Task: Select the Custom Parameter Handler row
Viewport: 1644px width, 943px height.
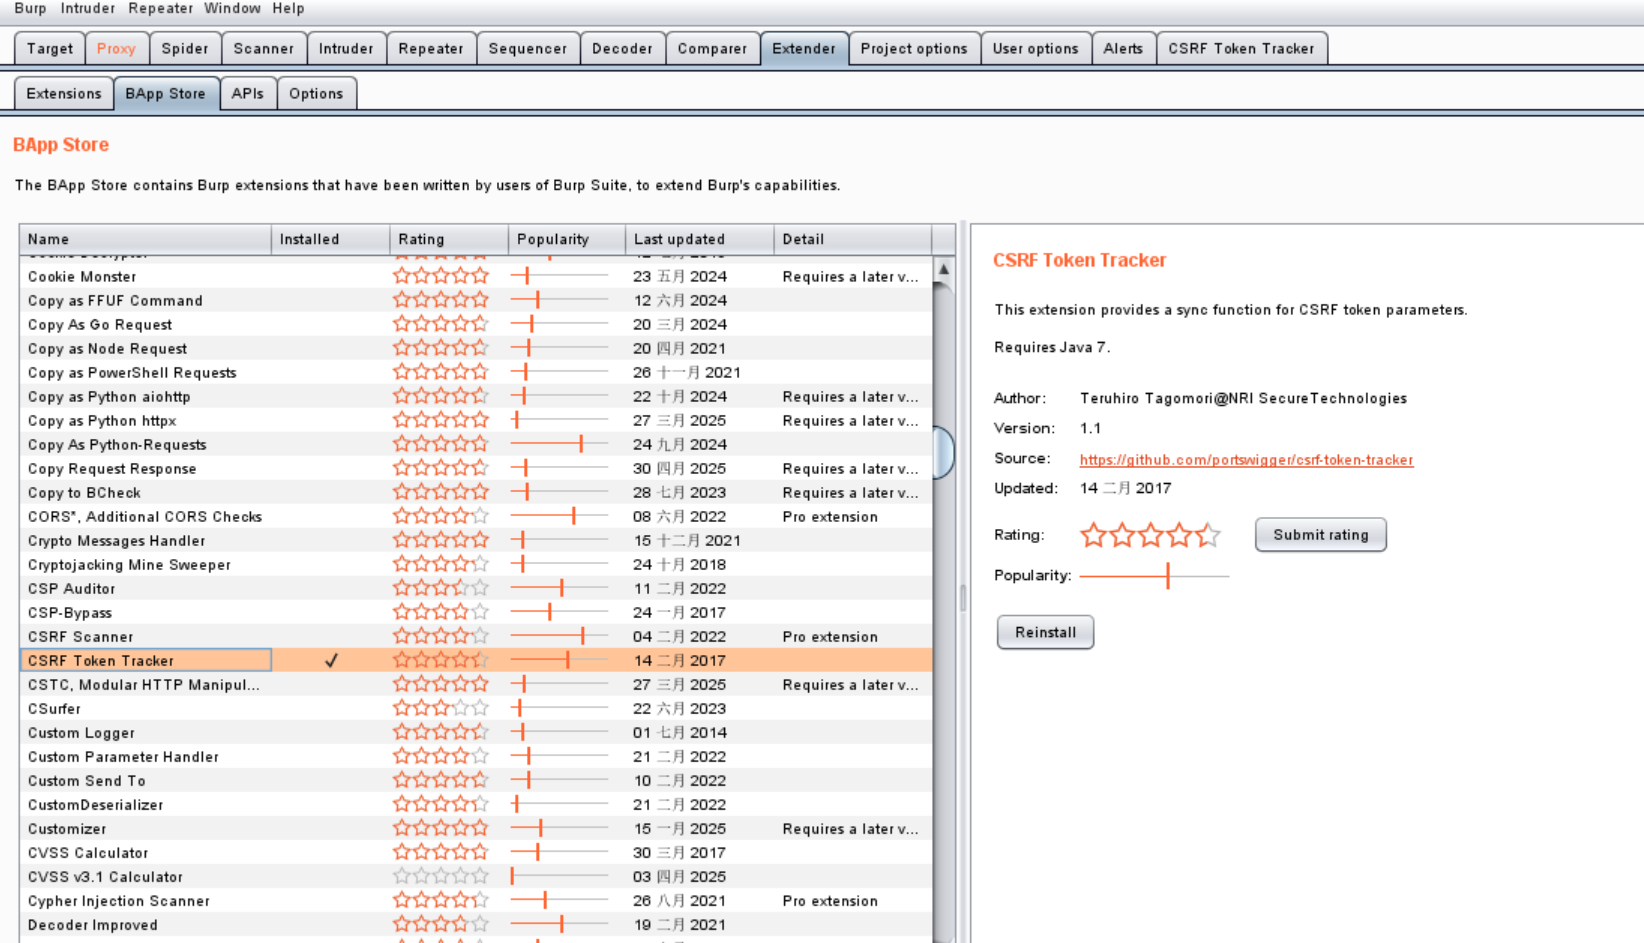Action: [x=476, y=756]
